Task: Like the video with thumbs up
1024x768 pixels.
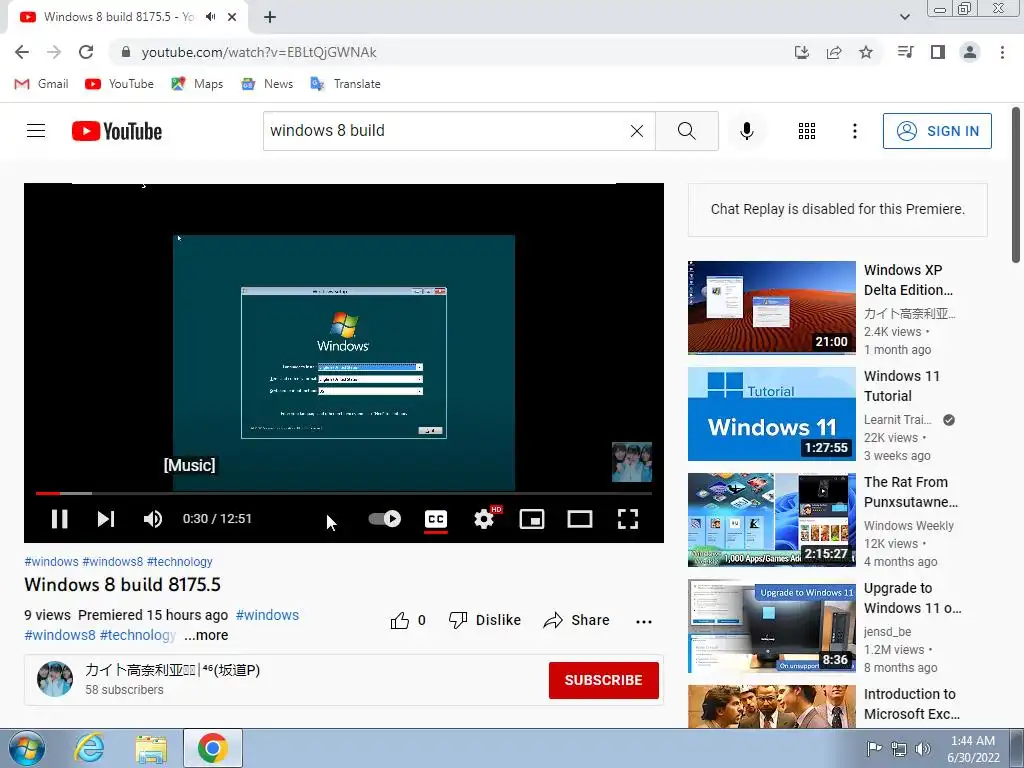Action: [x=408, y=620]
